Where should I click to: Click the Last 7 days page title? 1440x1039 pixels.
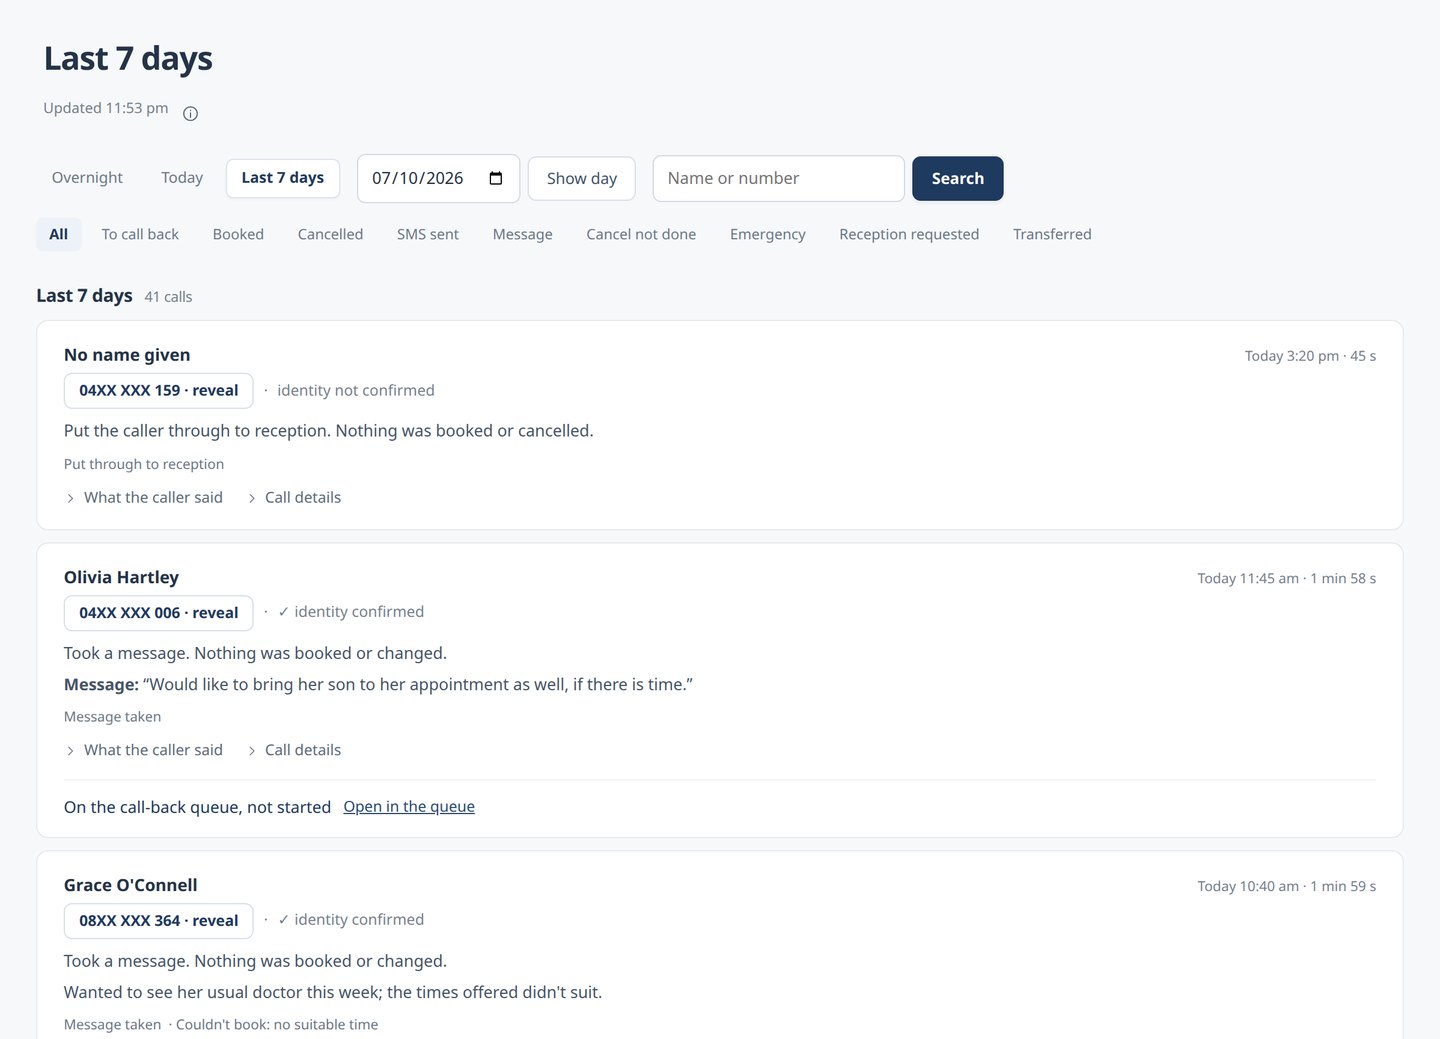point(128,58)
